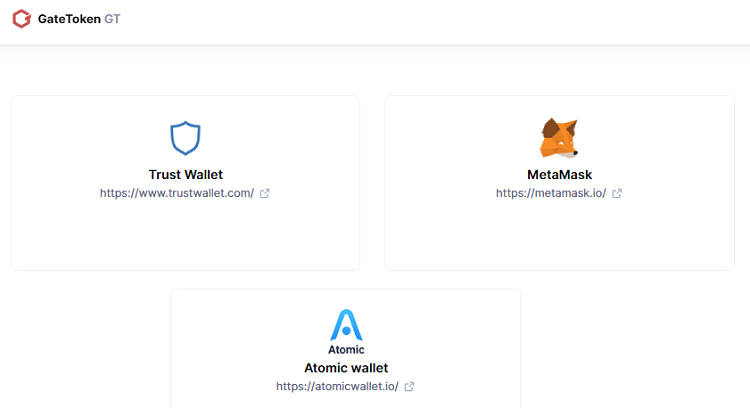Click the 'Atomic wallet' heading text
The image size is (750, 408).
tap(346, 368)
